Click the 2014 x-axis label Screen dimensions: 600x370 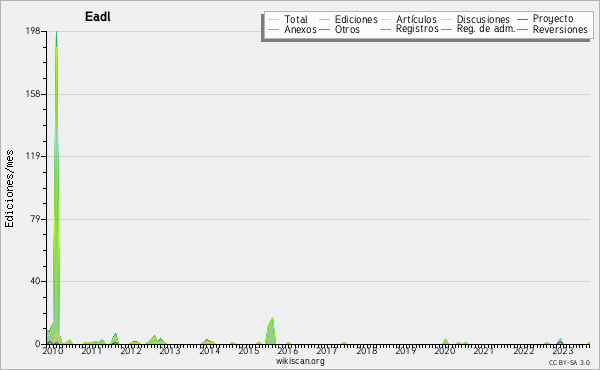[210, 351]
